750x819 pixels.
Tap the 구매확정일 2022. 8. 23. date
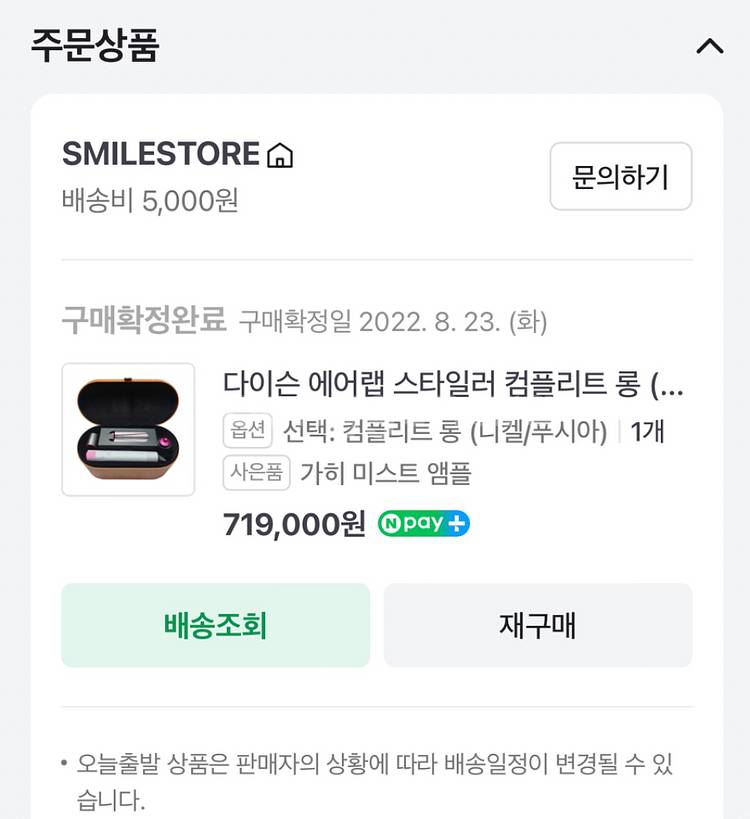pyautogui.click(x=393, y=321)
